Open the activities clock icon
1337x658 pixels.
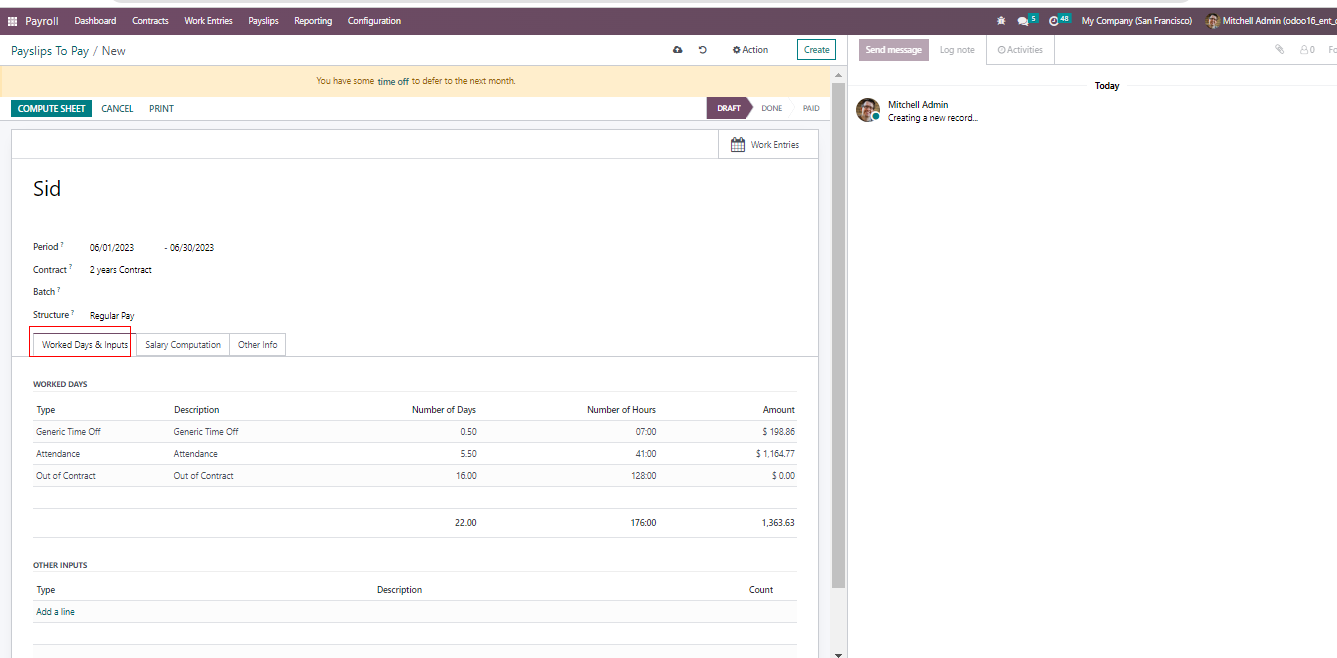click(1054, 21)
